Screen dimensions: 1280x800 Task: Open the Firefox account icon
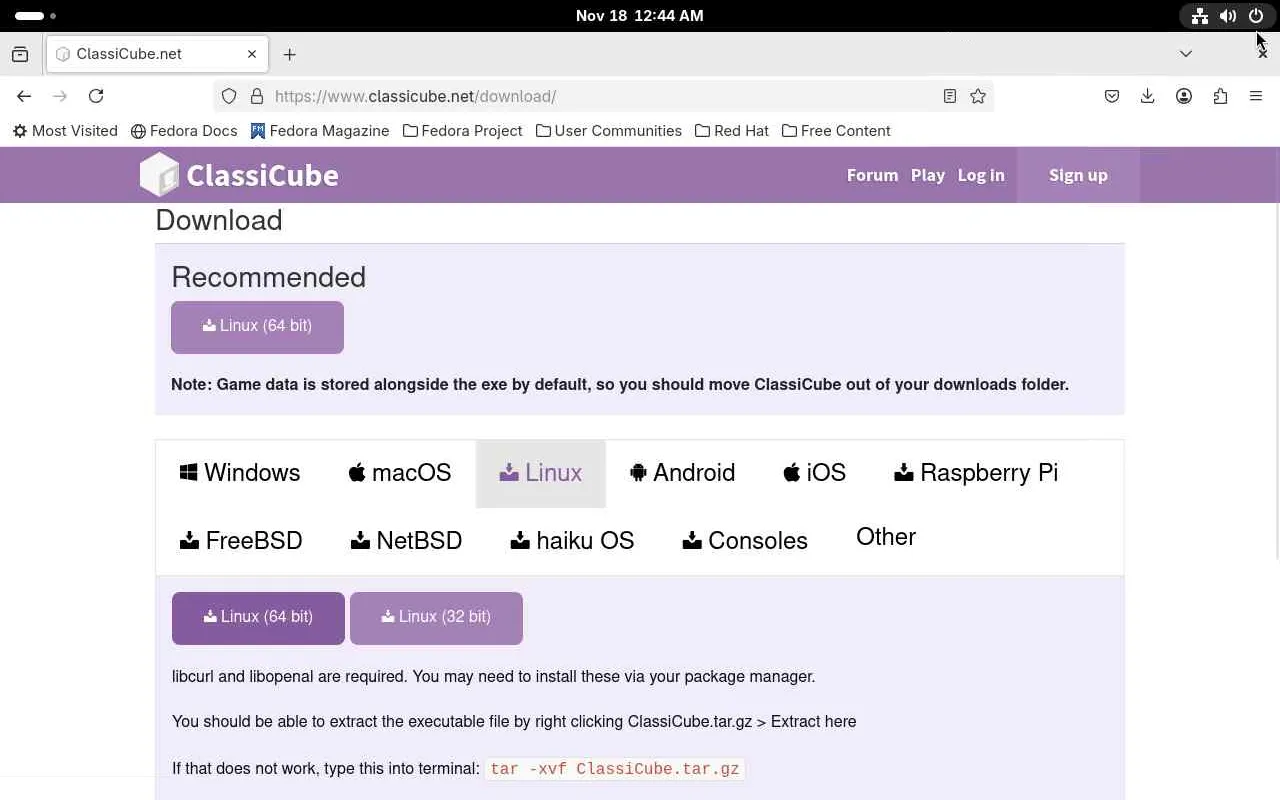(x=1184, y=96)
